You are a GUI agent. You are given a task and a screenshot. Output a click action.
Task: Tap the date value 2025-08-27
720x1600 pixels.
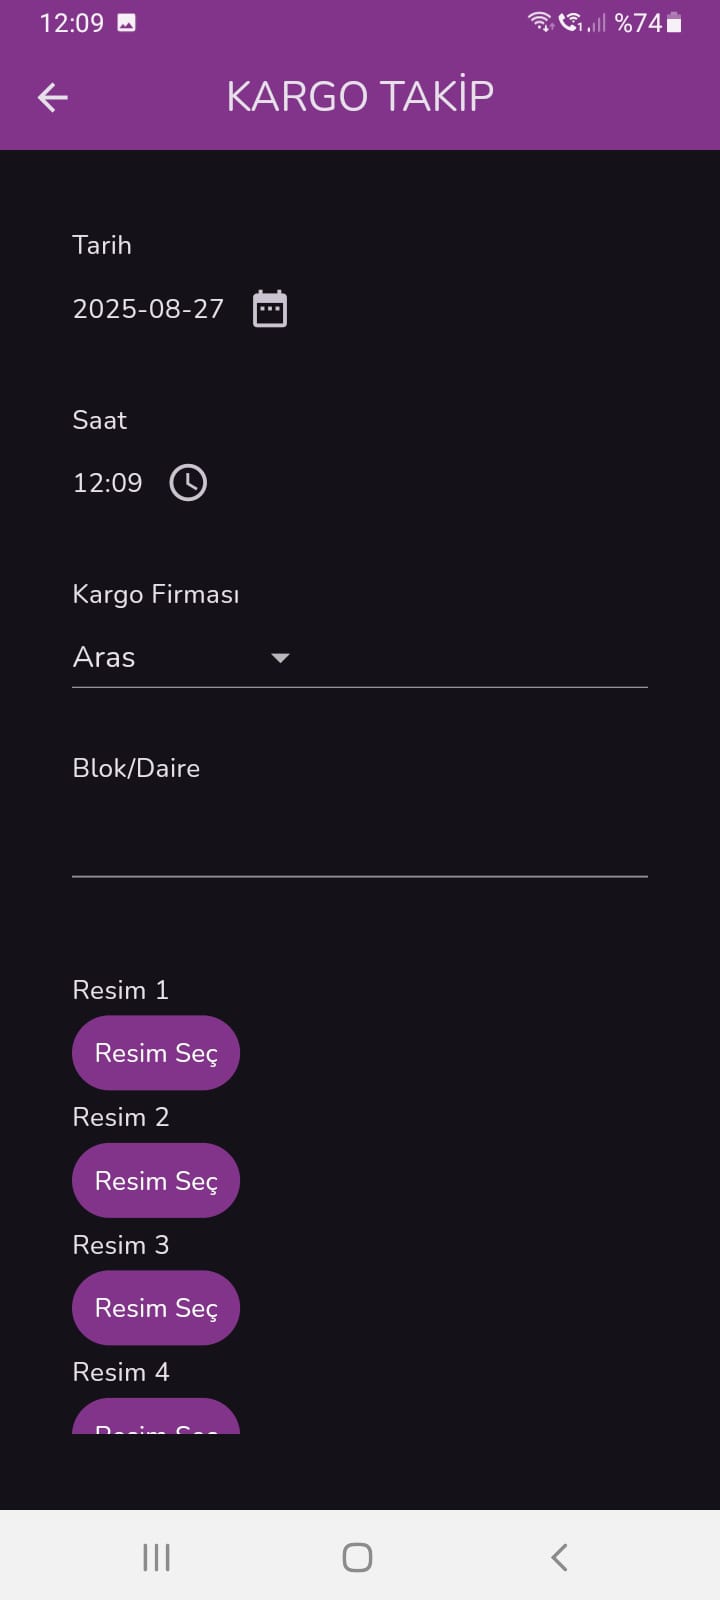pyautogui.click(x=148, y=309)
